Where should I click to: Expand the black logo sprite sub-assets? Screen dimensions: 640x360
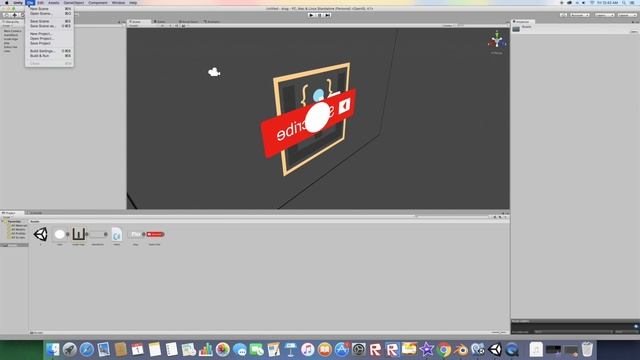click(87, 234)
